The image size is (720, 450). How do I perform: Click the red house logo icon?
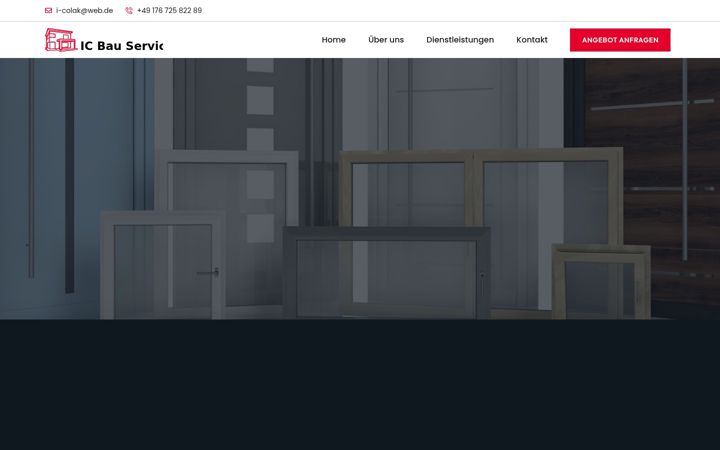[x=61, y=40]
